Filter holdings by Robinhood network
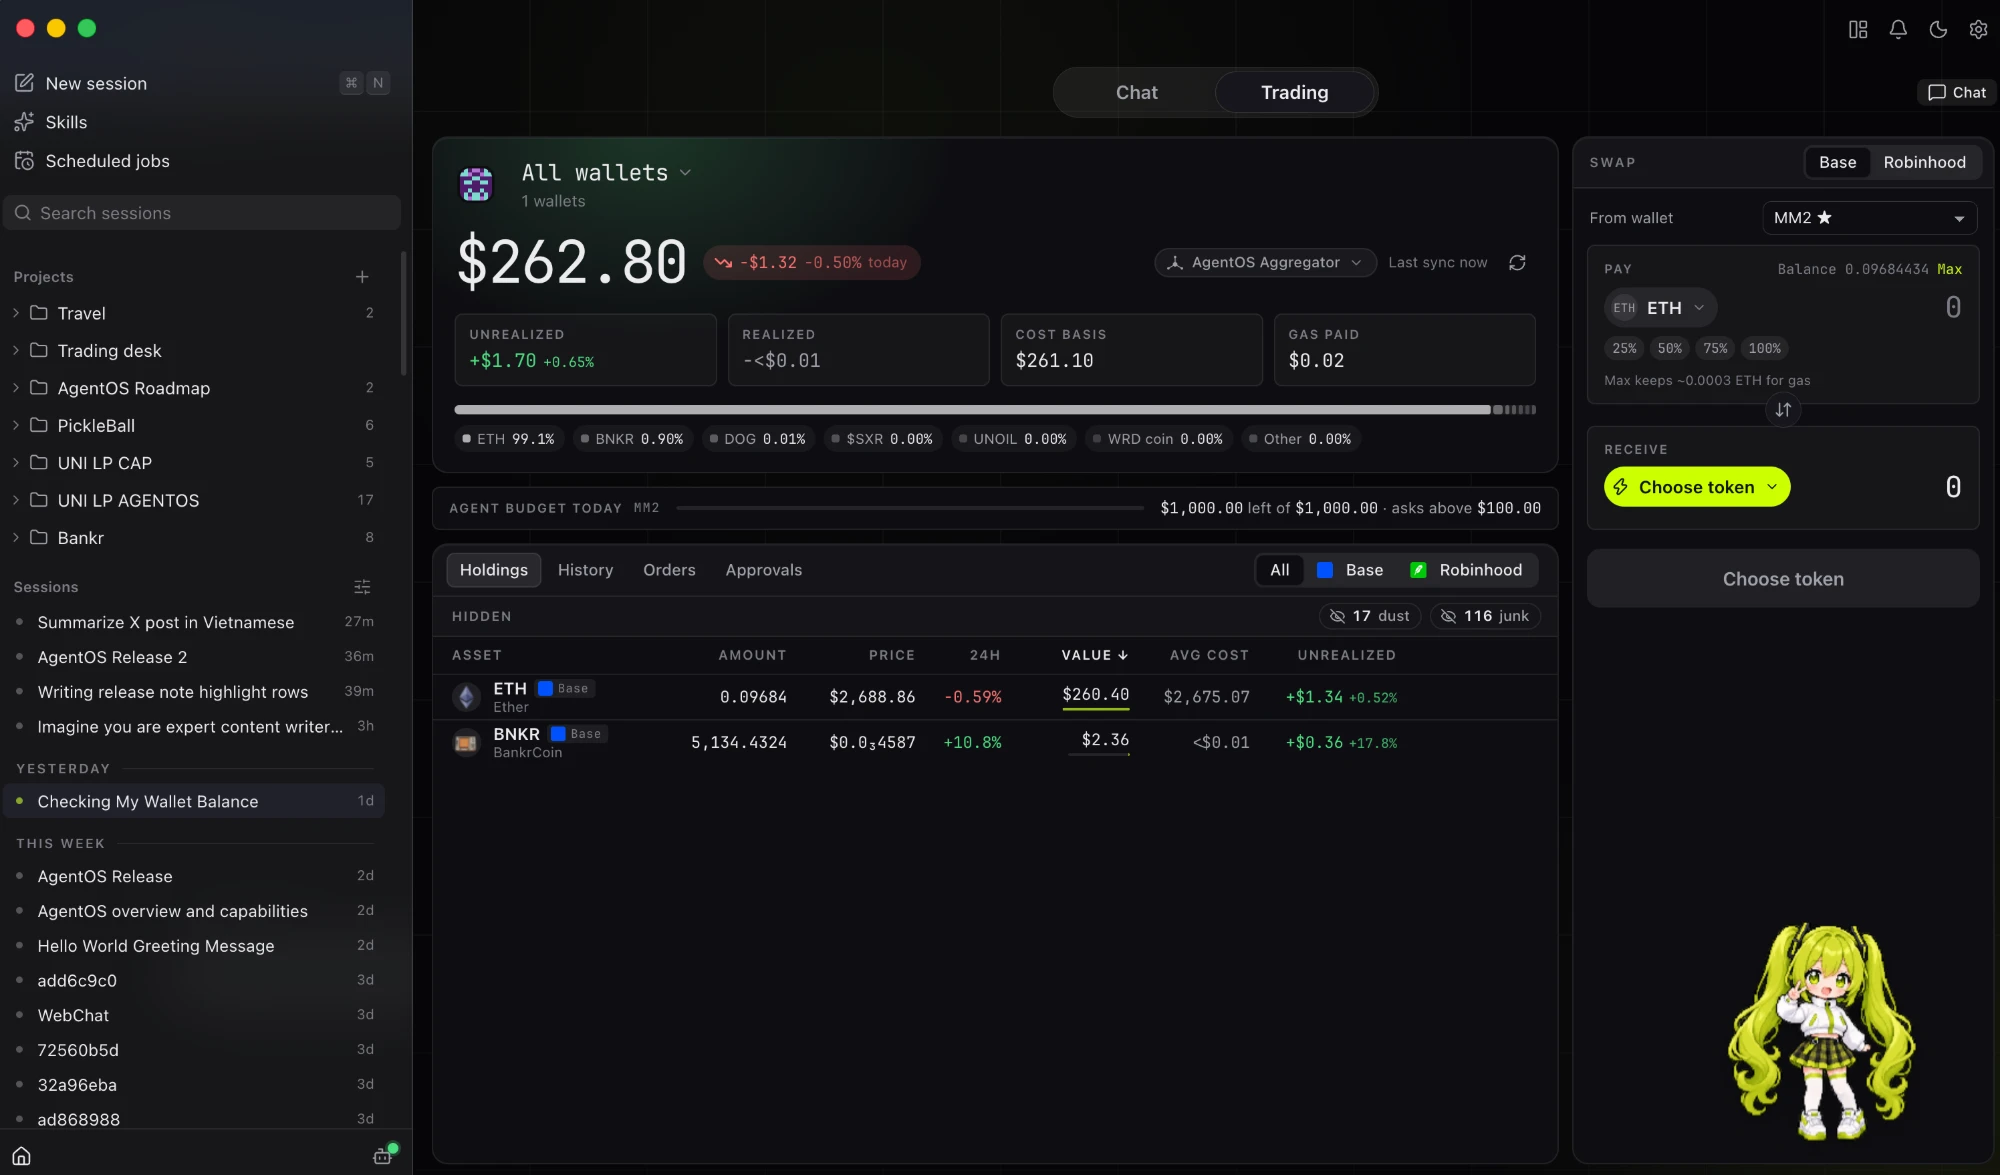Viewport: 2000px width, 1175px height. click(x=1467, y=570)
